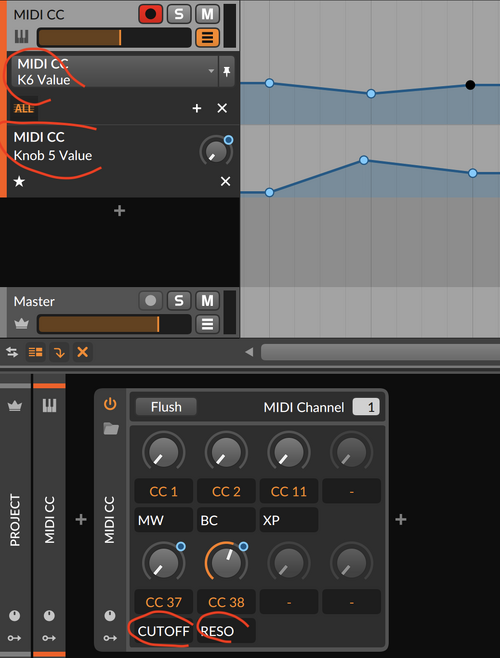Click the CC 37 assignment label

coord(163,602)
